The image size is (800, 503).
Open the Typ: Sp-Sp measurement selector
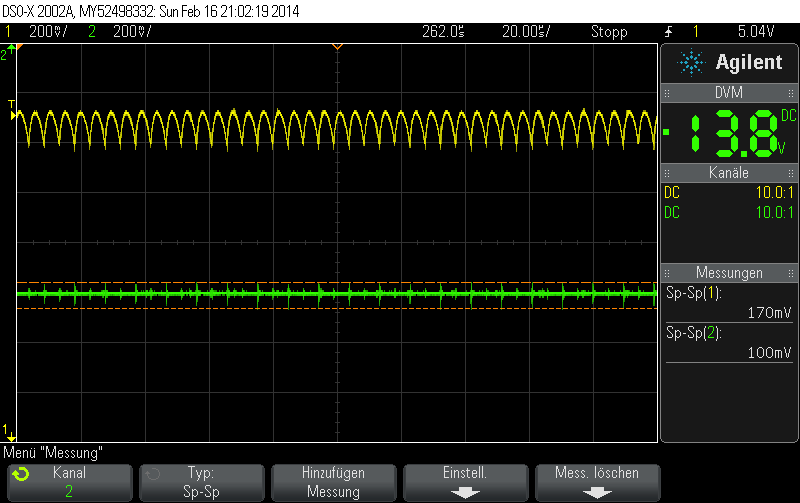click(x=202, y=482)
